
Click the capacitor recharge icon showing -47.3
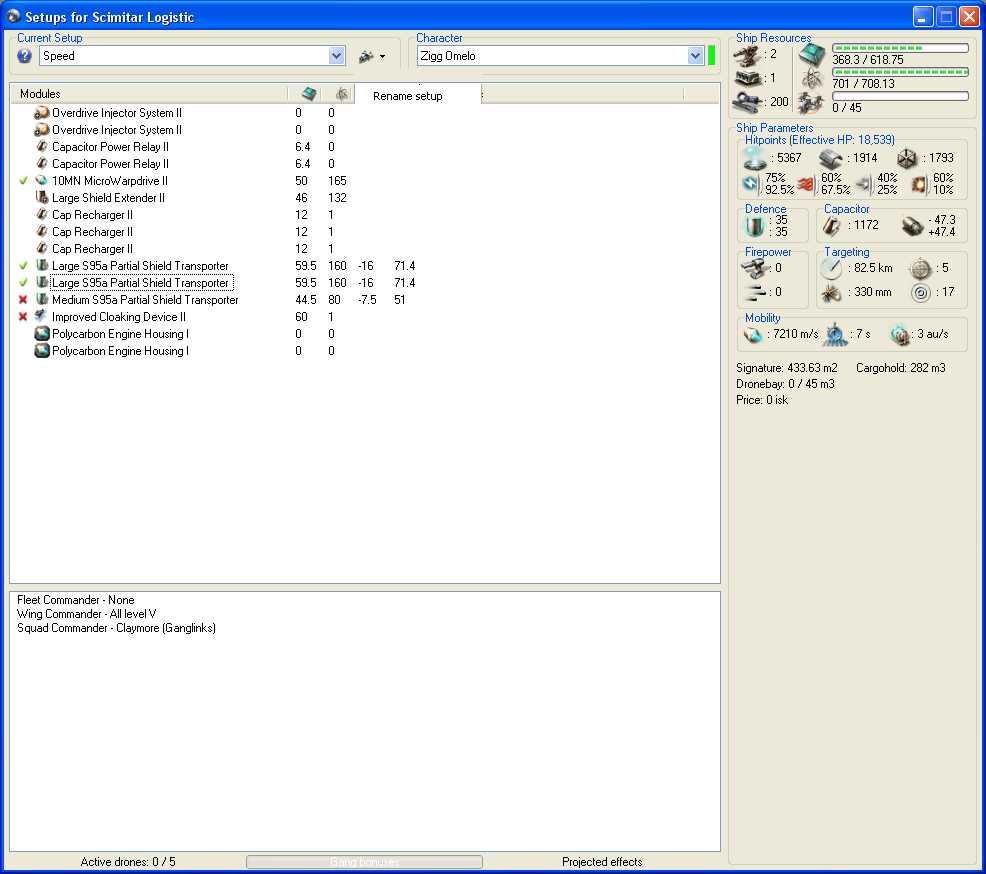[x=912, y=226]
